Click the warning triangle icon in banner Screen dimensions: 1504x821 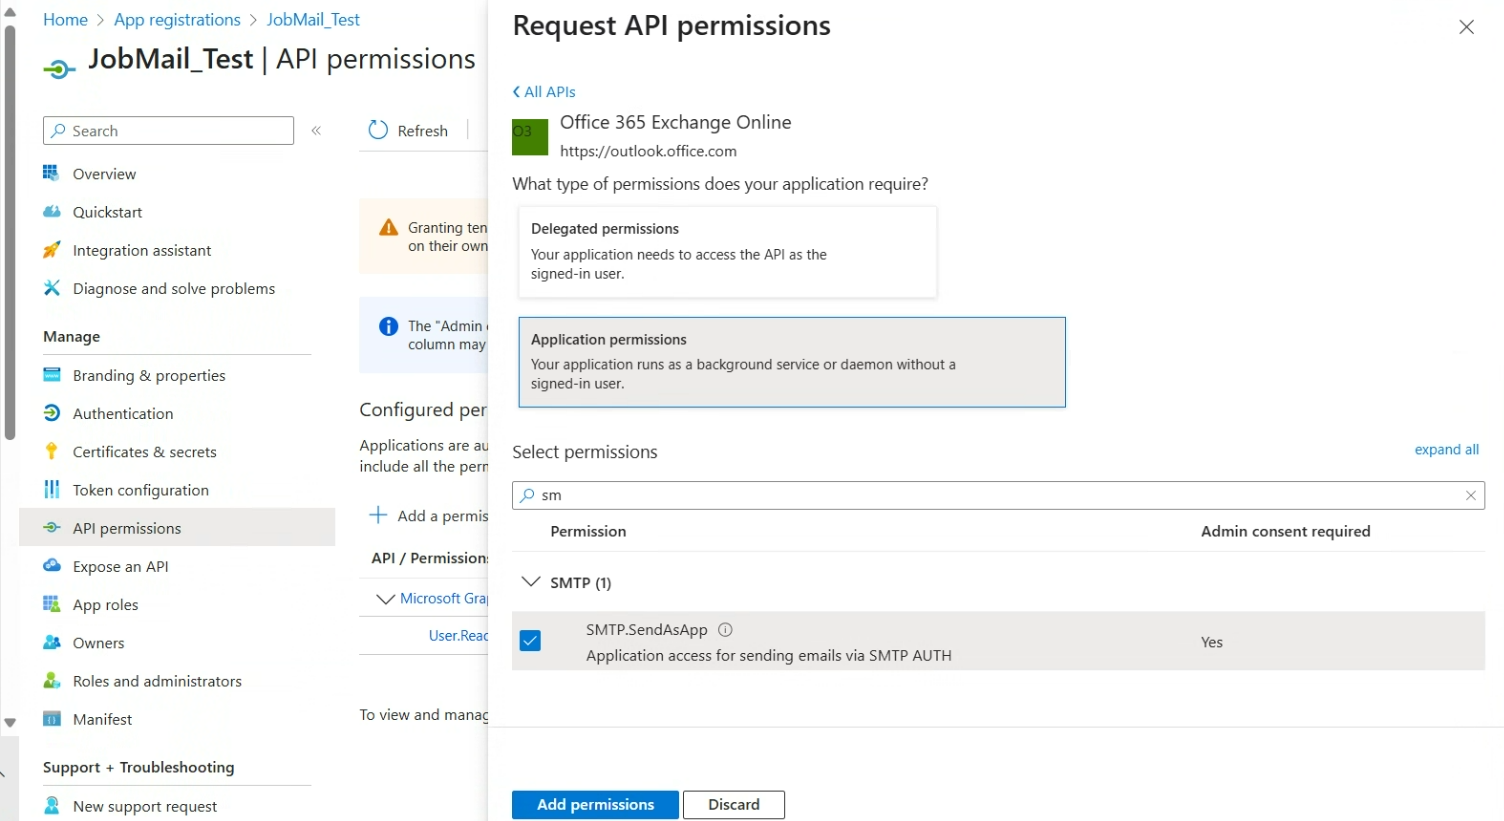(x=389, y=229)
